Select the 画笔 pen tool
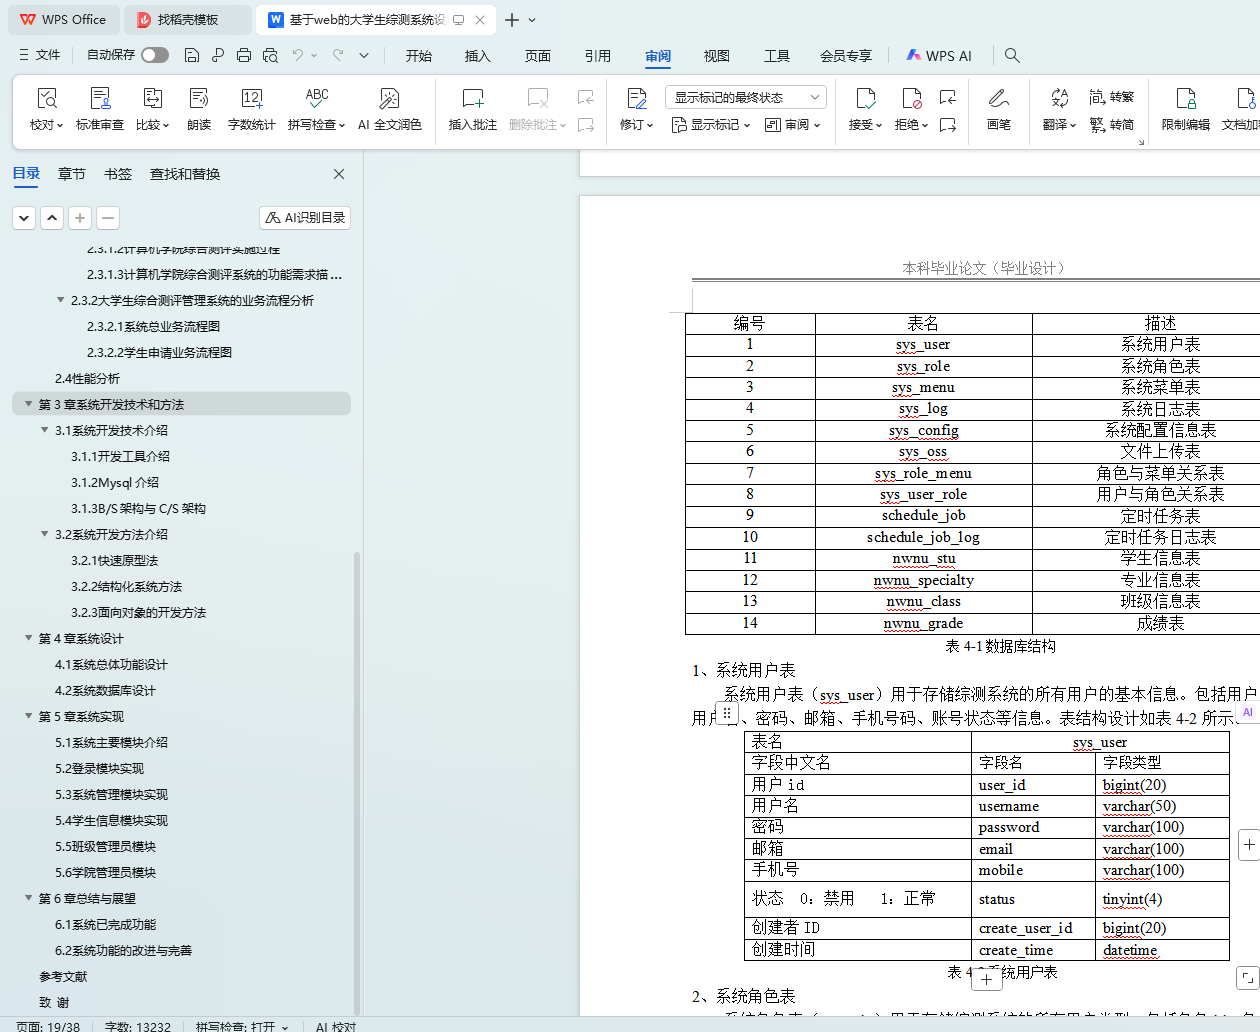1260x1032 pixels. 998,108
